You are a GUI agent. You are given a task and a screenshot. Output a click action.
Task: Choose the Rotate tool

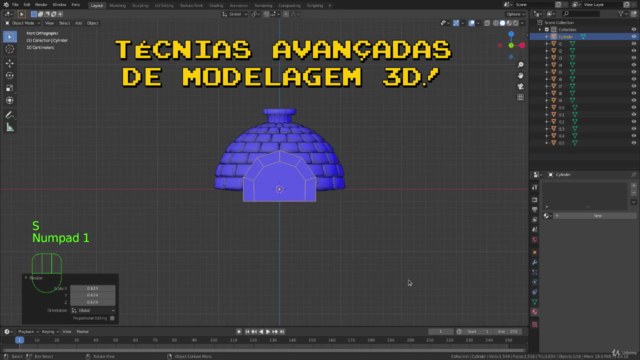(10, 76)
